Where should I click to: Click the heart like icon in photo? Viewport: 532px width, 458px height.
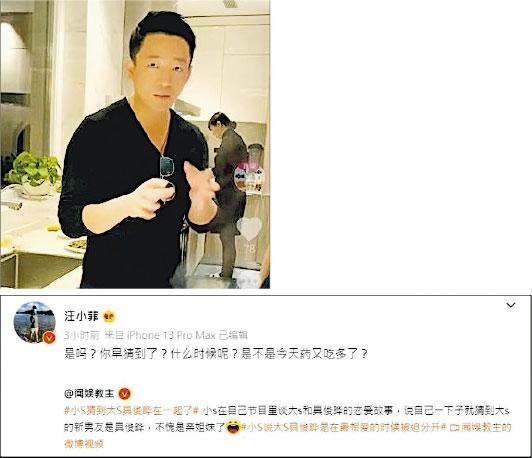[x=249, y=228]
